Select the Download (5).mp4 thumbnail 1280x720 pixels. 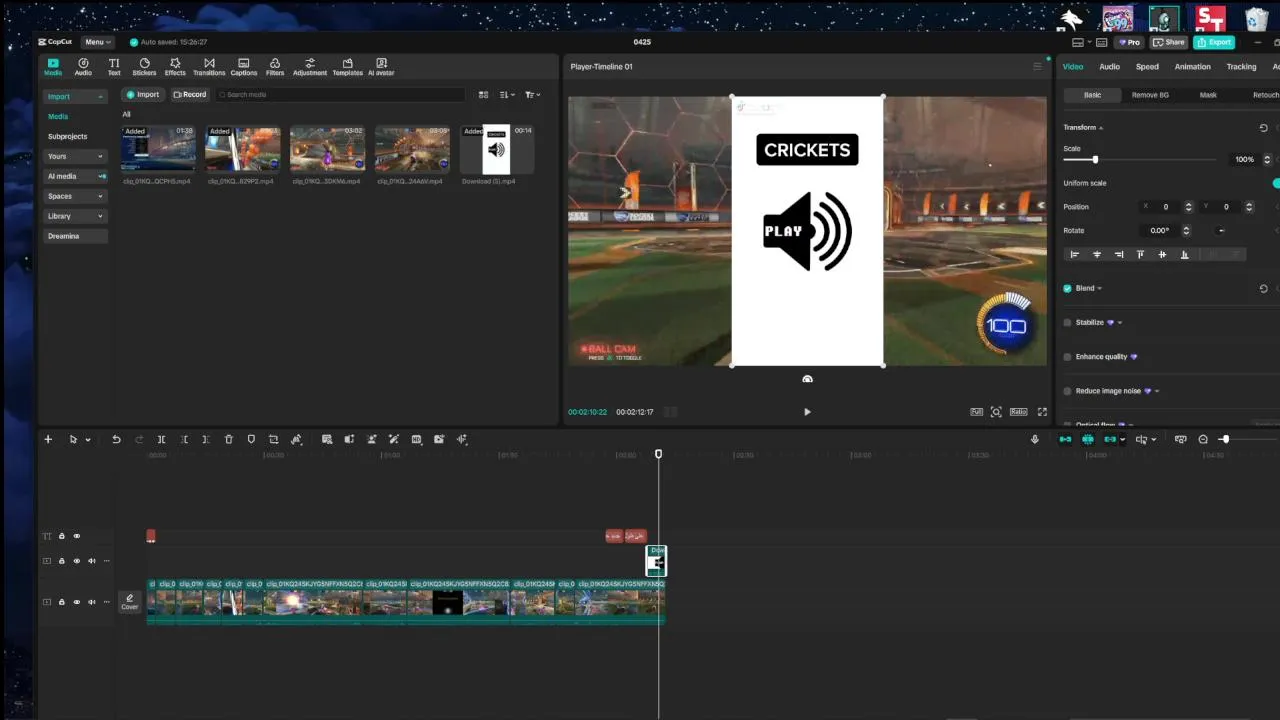(496, 149)
